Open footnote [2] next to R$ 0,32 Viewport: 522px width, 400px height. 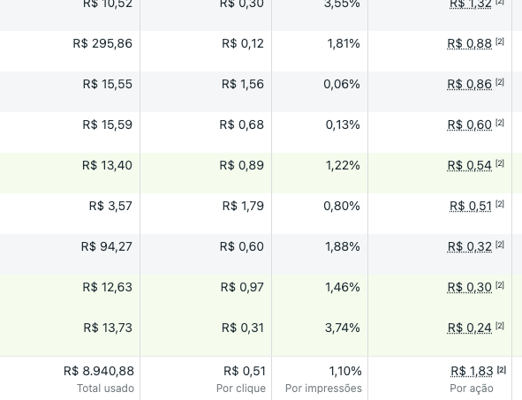500,245
